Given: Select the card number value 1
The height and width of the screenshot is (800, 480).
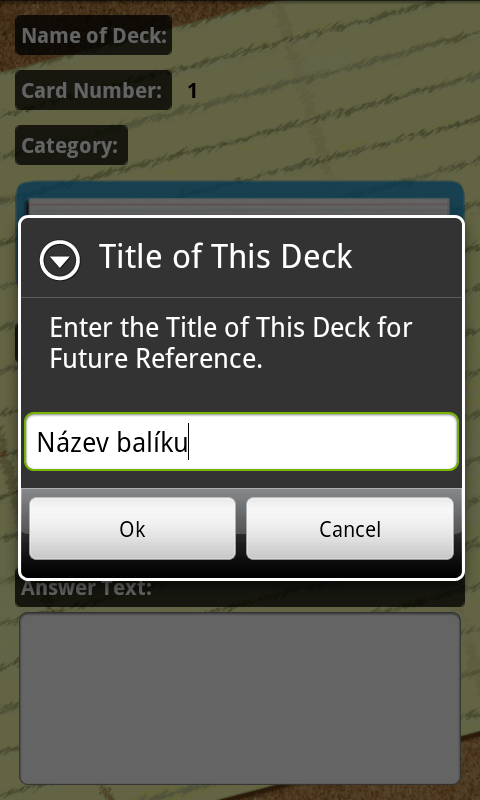Looking at the screenshot, I should point(192,91).
